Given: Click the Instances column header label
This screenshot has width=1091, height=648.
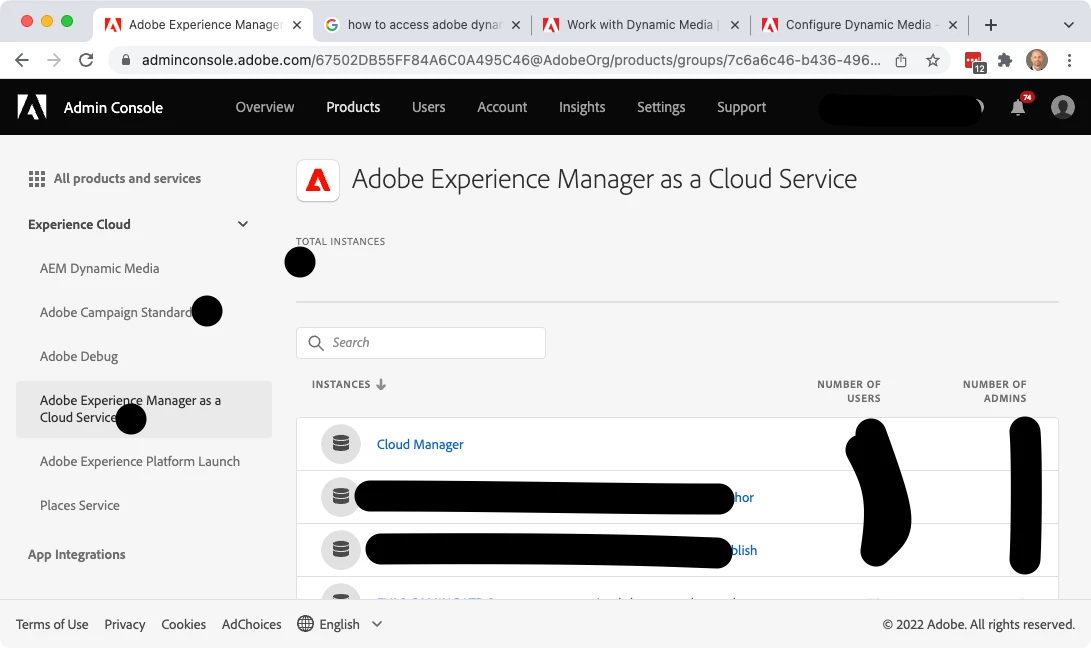Looking at the screenshot, I should click(x=341, y=384).
